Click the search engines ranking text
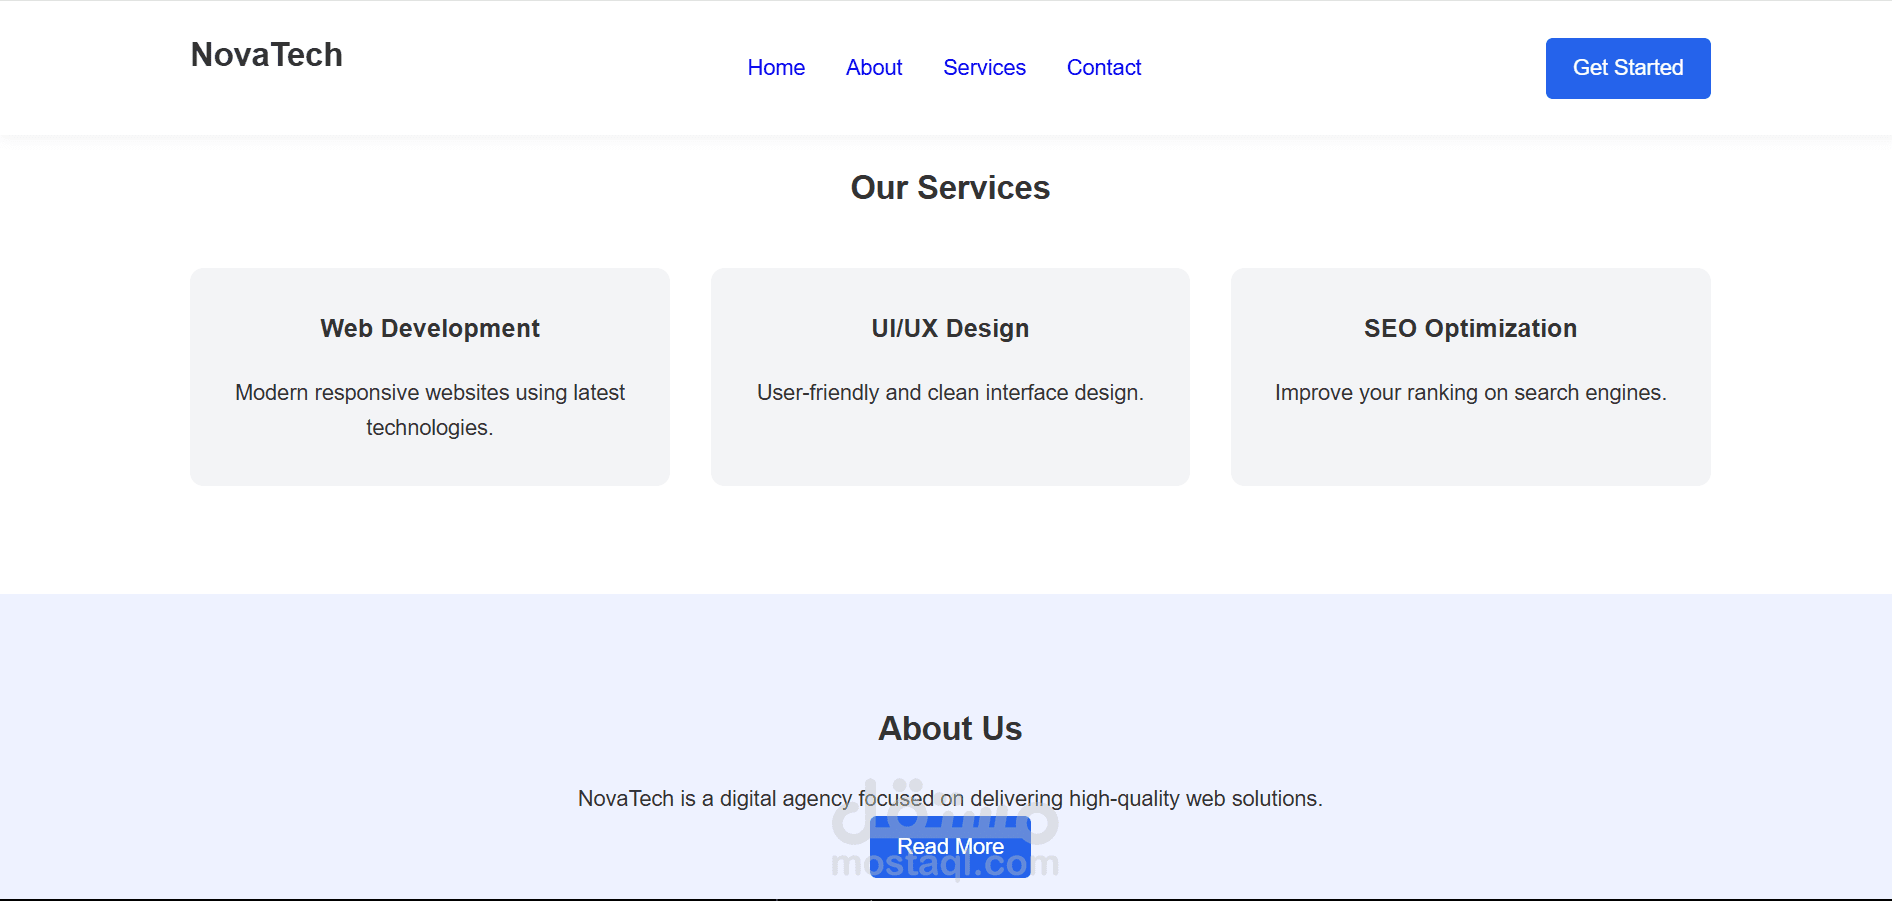Viewport: 1892px width, 901px height. pyautogui.click(x=1470, y=392)
